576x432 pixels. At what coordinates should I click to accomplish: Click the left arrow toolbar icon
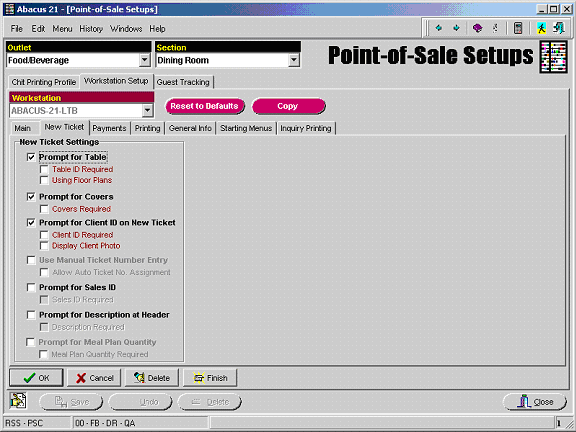click(x=439, y=28)
